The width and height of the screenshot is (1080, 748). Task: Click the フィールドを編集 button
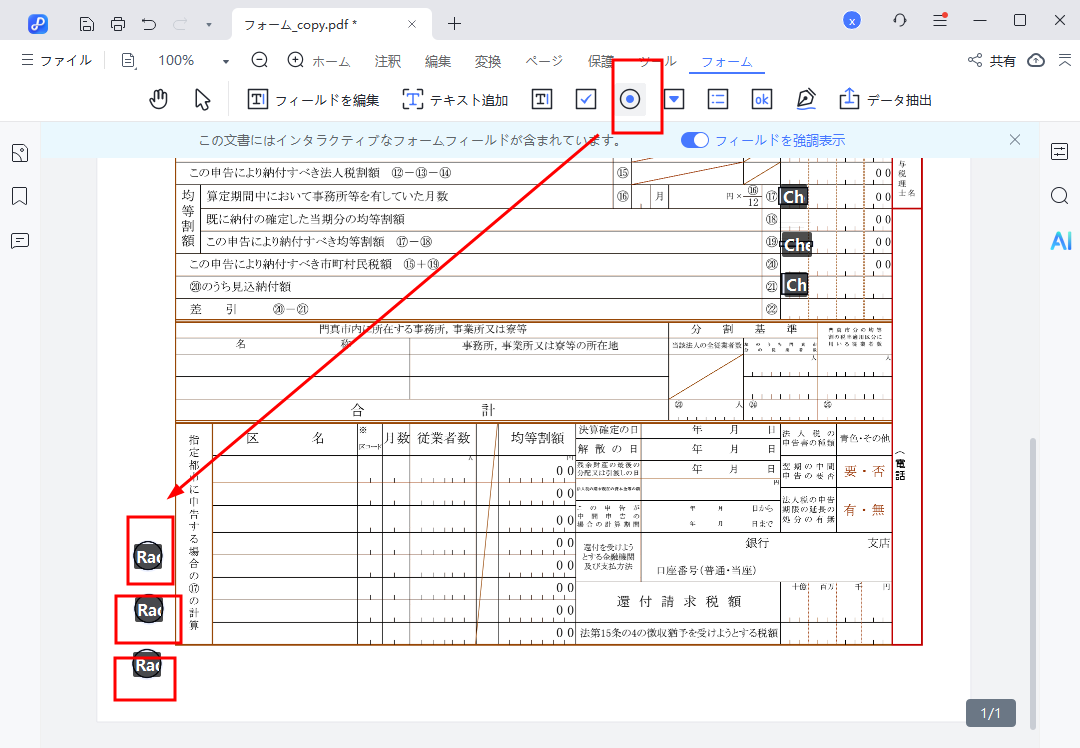click(x=313, y=99)
